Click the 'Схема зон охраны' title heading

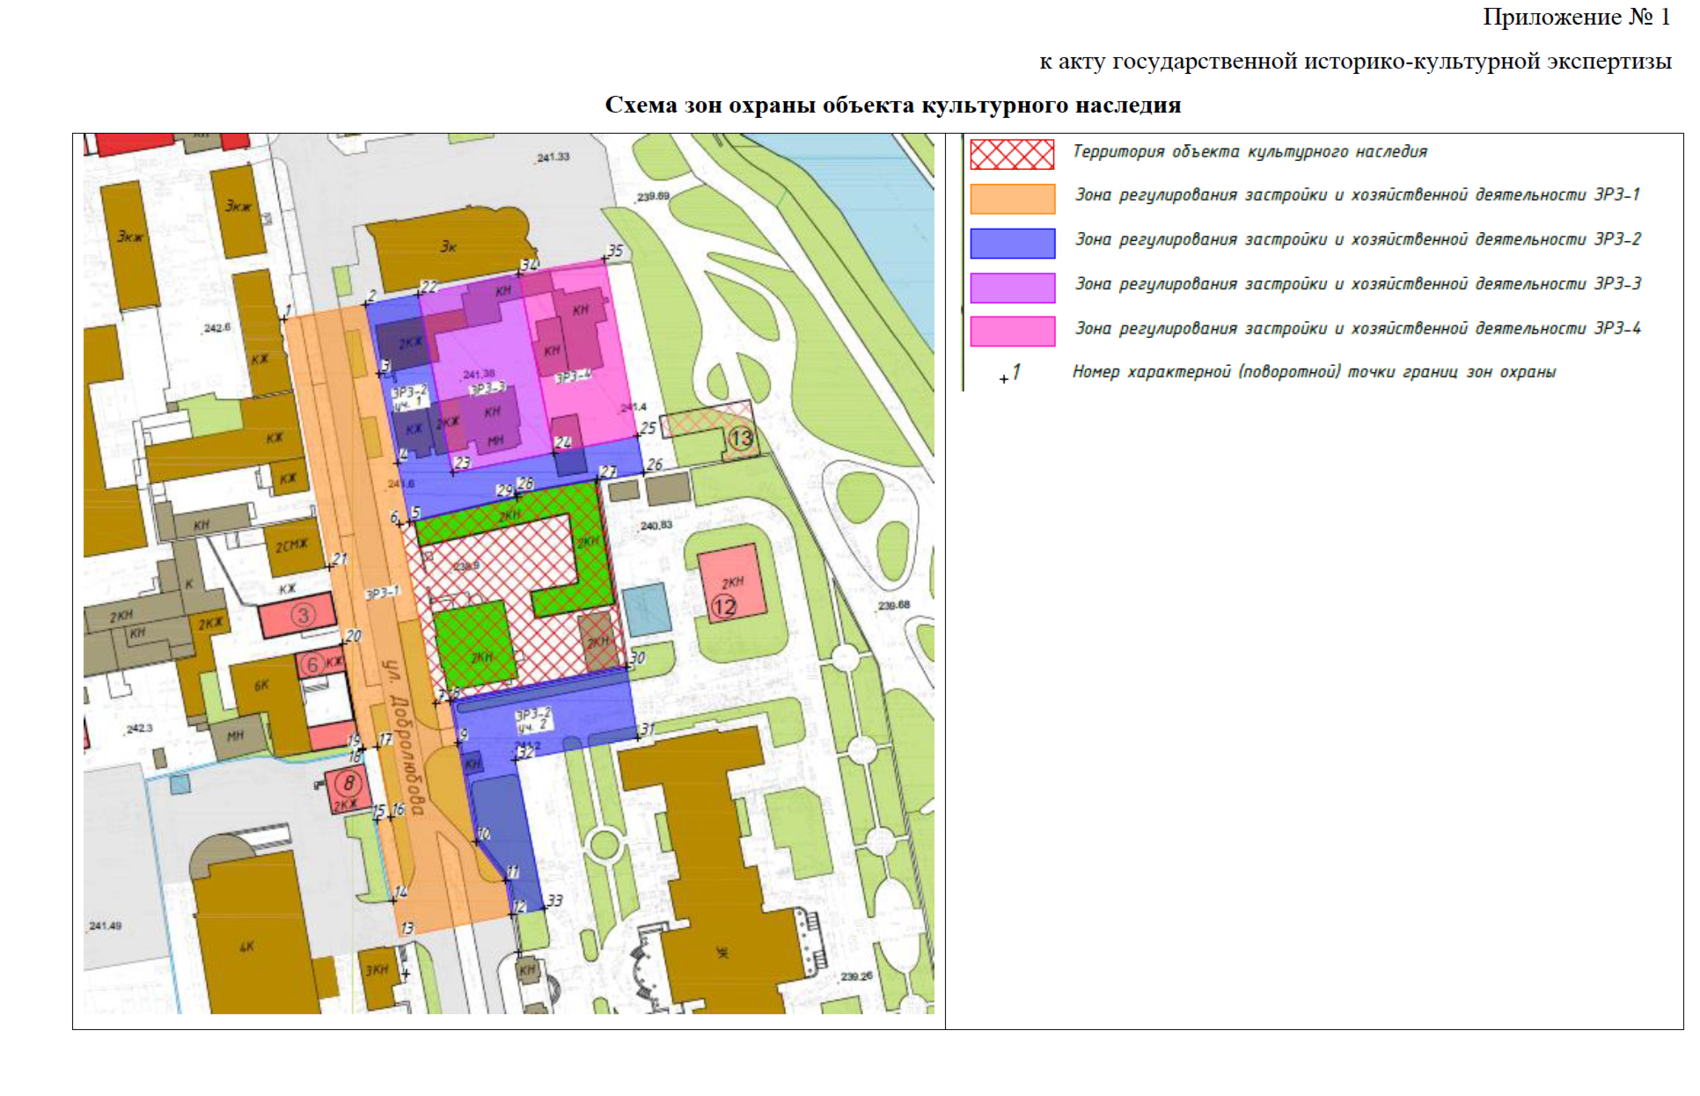[x=892, y=105]
